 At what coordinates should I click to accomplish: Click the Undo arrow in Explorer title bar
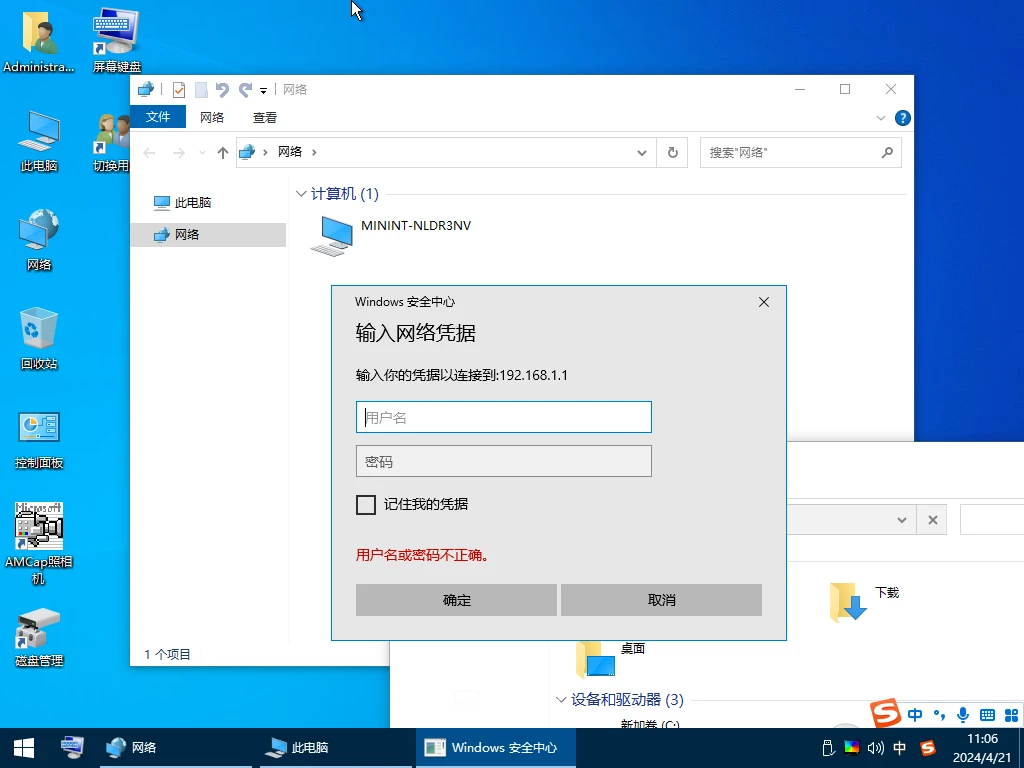point(222,89)
